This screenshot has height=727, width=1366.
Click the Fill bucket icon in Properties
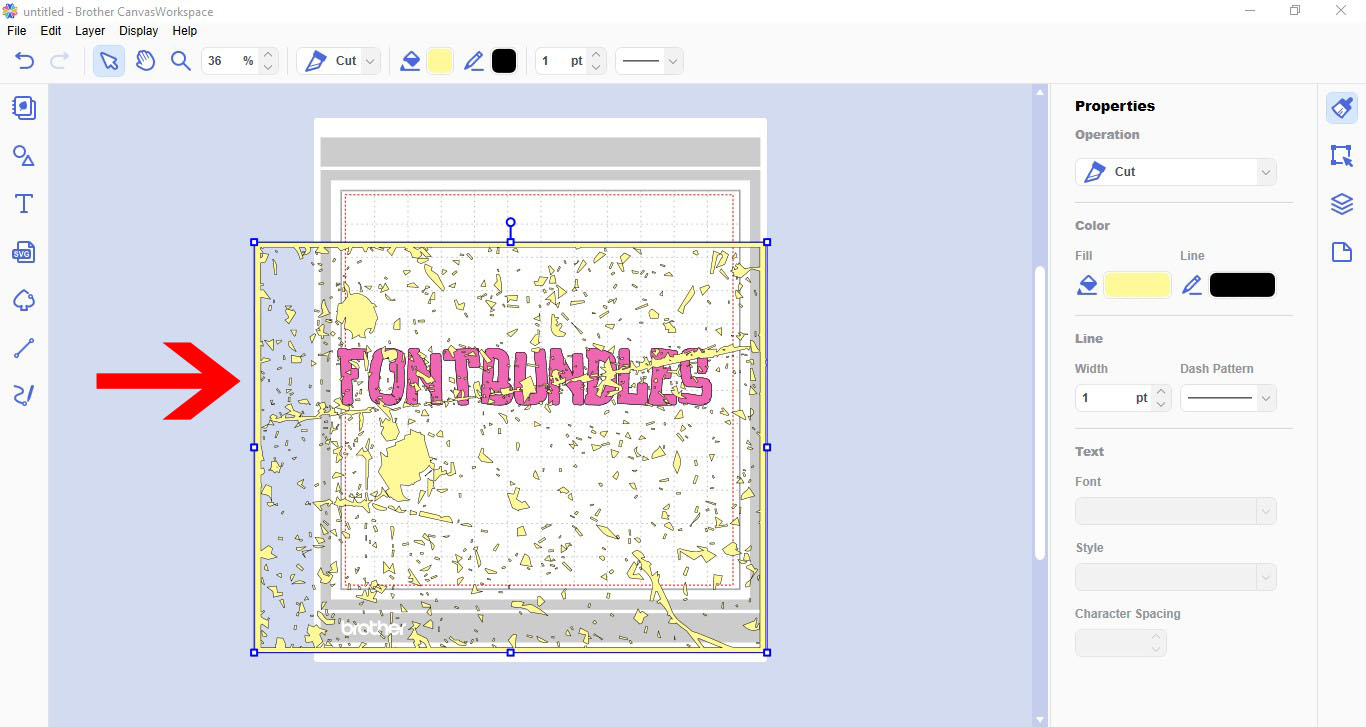pos(1087,285)
